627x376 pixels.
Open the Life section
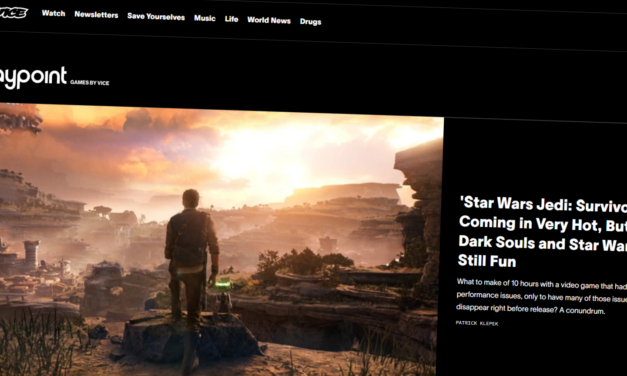231,19
